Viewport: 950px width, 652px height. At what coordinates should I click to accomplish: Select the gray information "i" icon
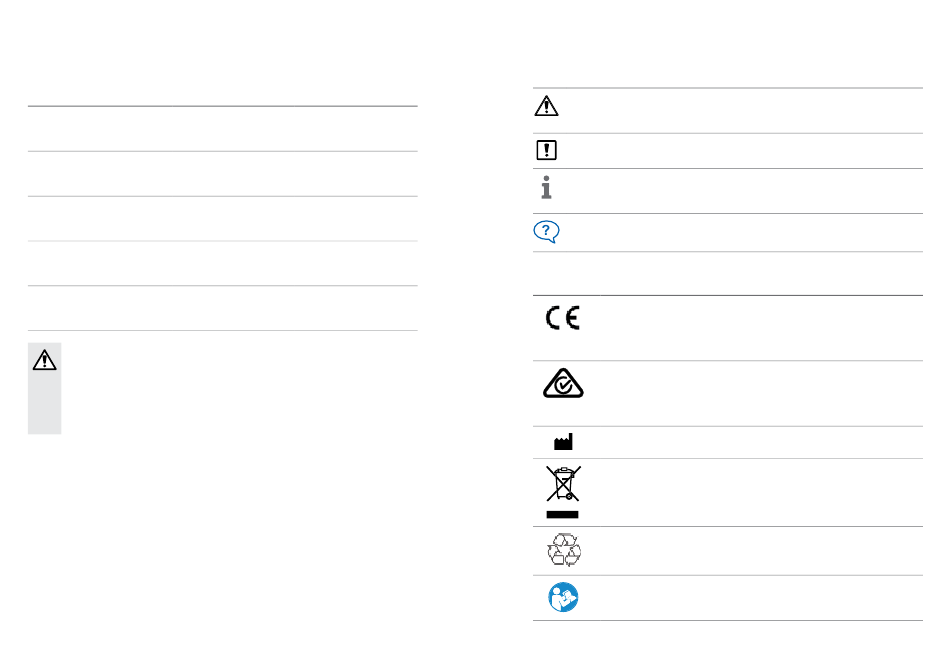point(546,187)
